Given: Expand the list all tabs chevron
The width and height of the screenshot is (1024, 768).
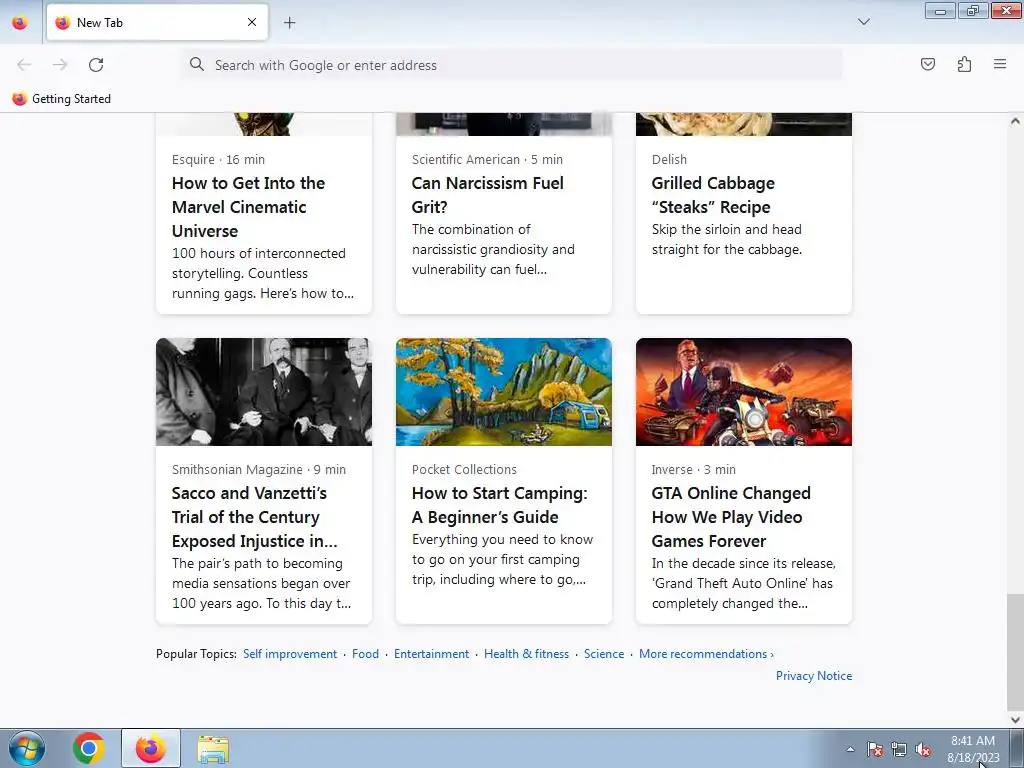Looking at the screenshot, I should click(x=863, y=22).
